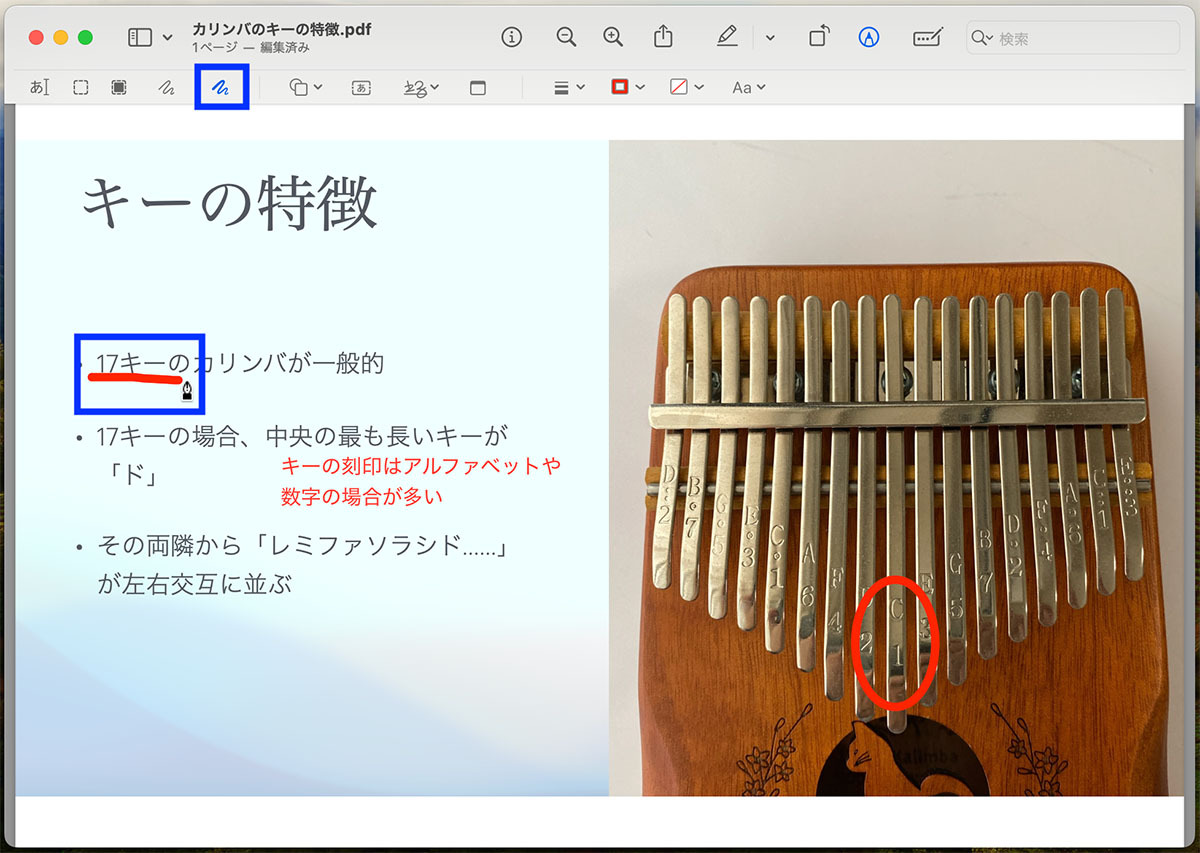Viewport: 1200px width, 853px height.
Task: Show the document info inspector
Action: [x=512, y=37]
